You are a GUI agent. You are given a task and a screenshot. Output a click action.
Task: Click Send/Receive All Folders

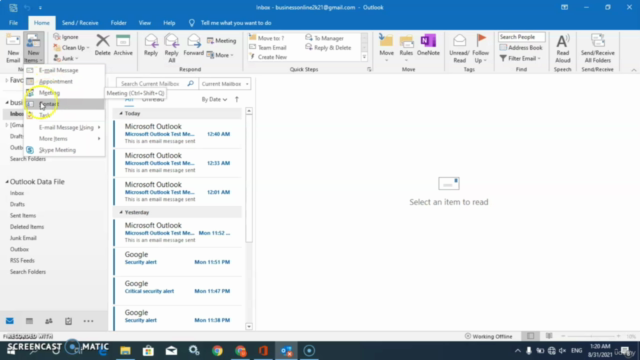(x=598, y=48)
